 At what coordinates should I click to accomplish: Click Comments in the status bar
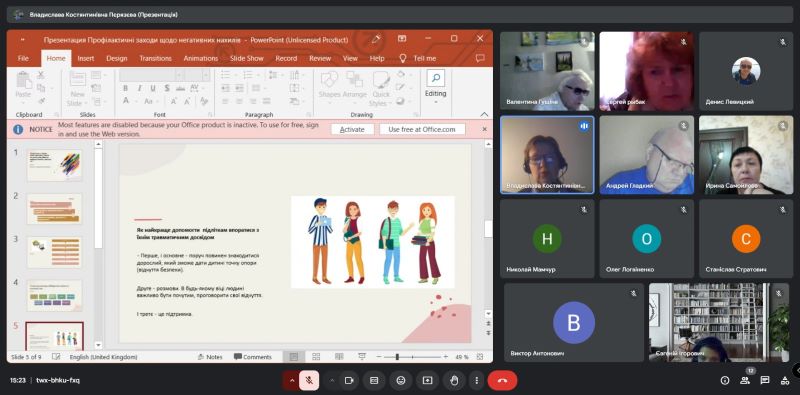[x=253, y=357]
